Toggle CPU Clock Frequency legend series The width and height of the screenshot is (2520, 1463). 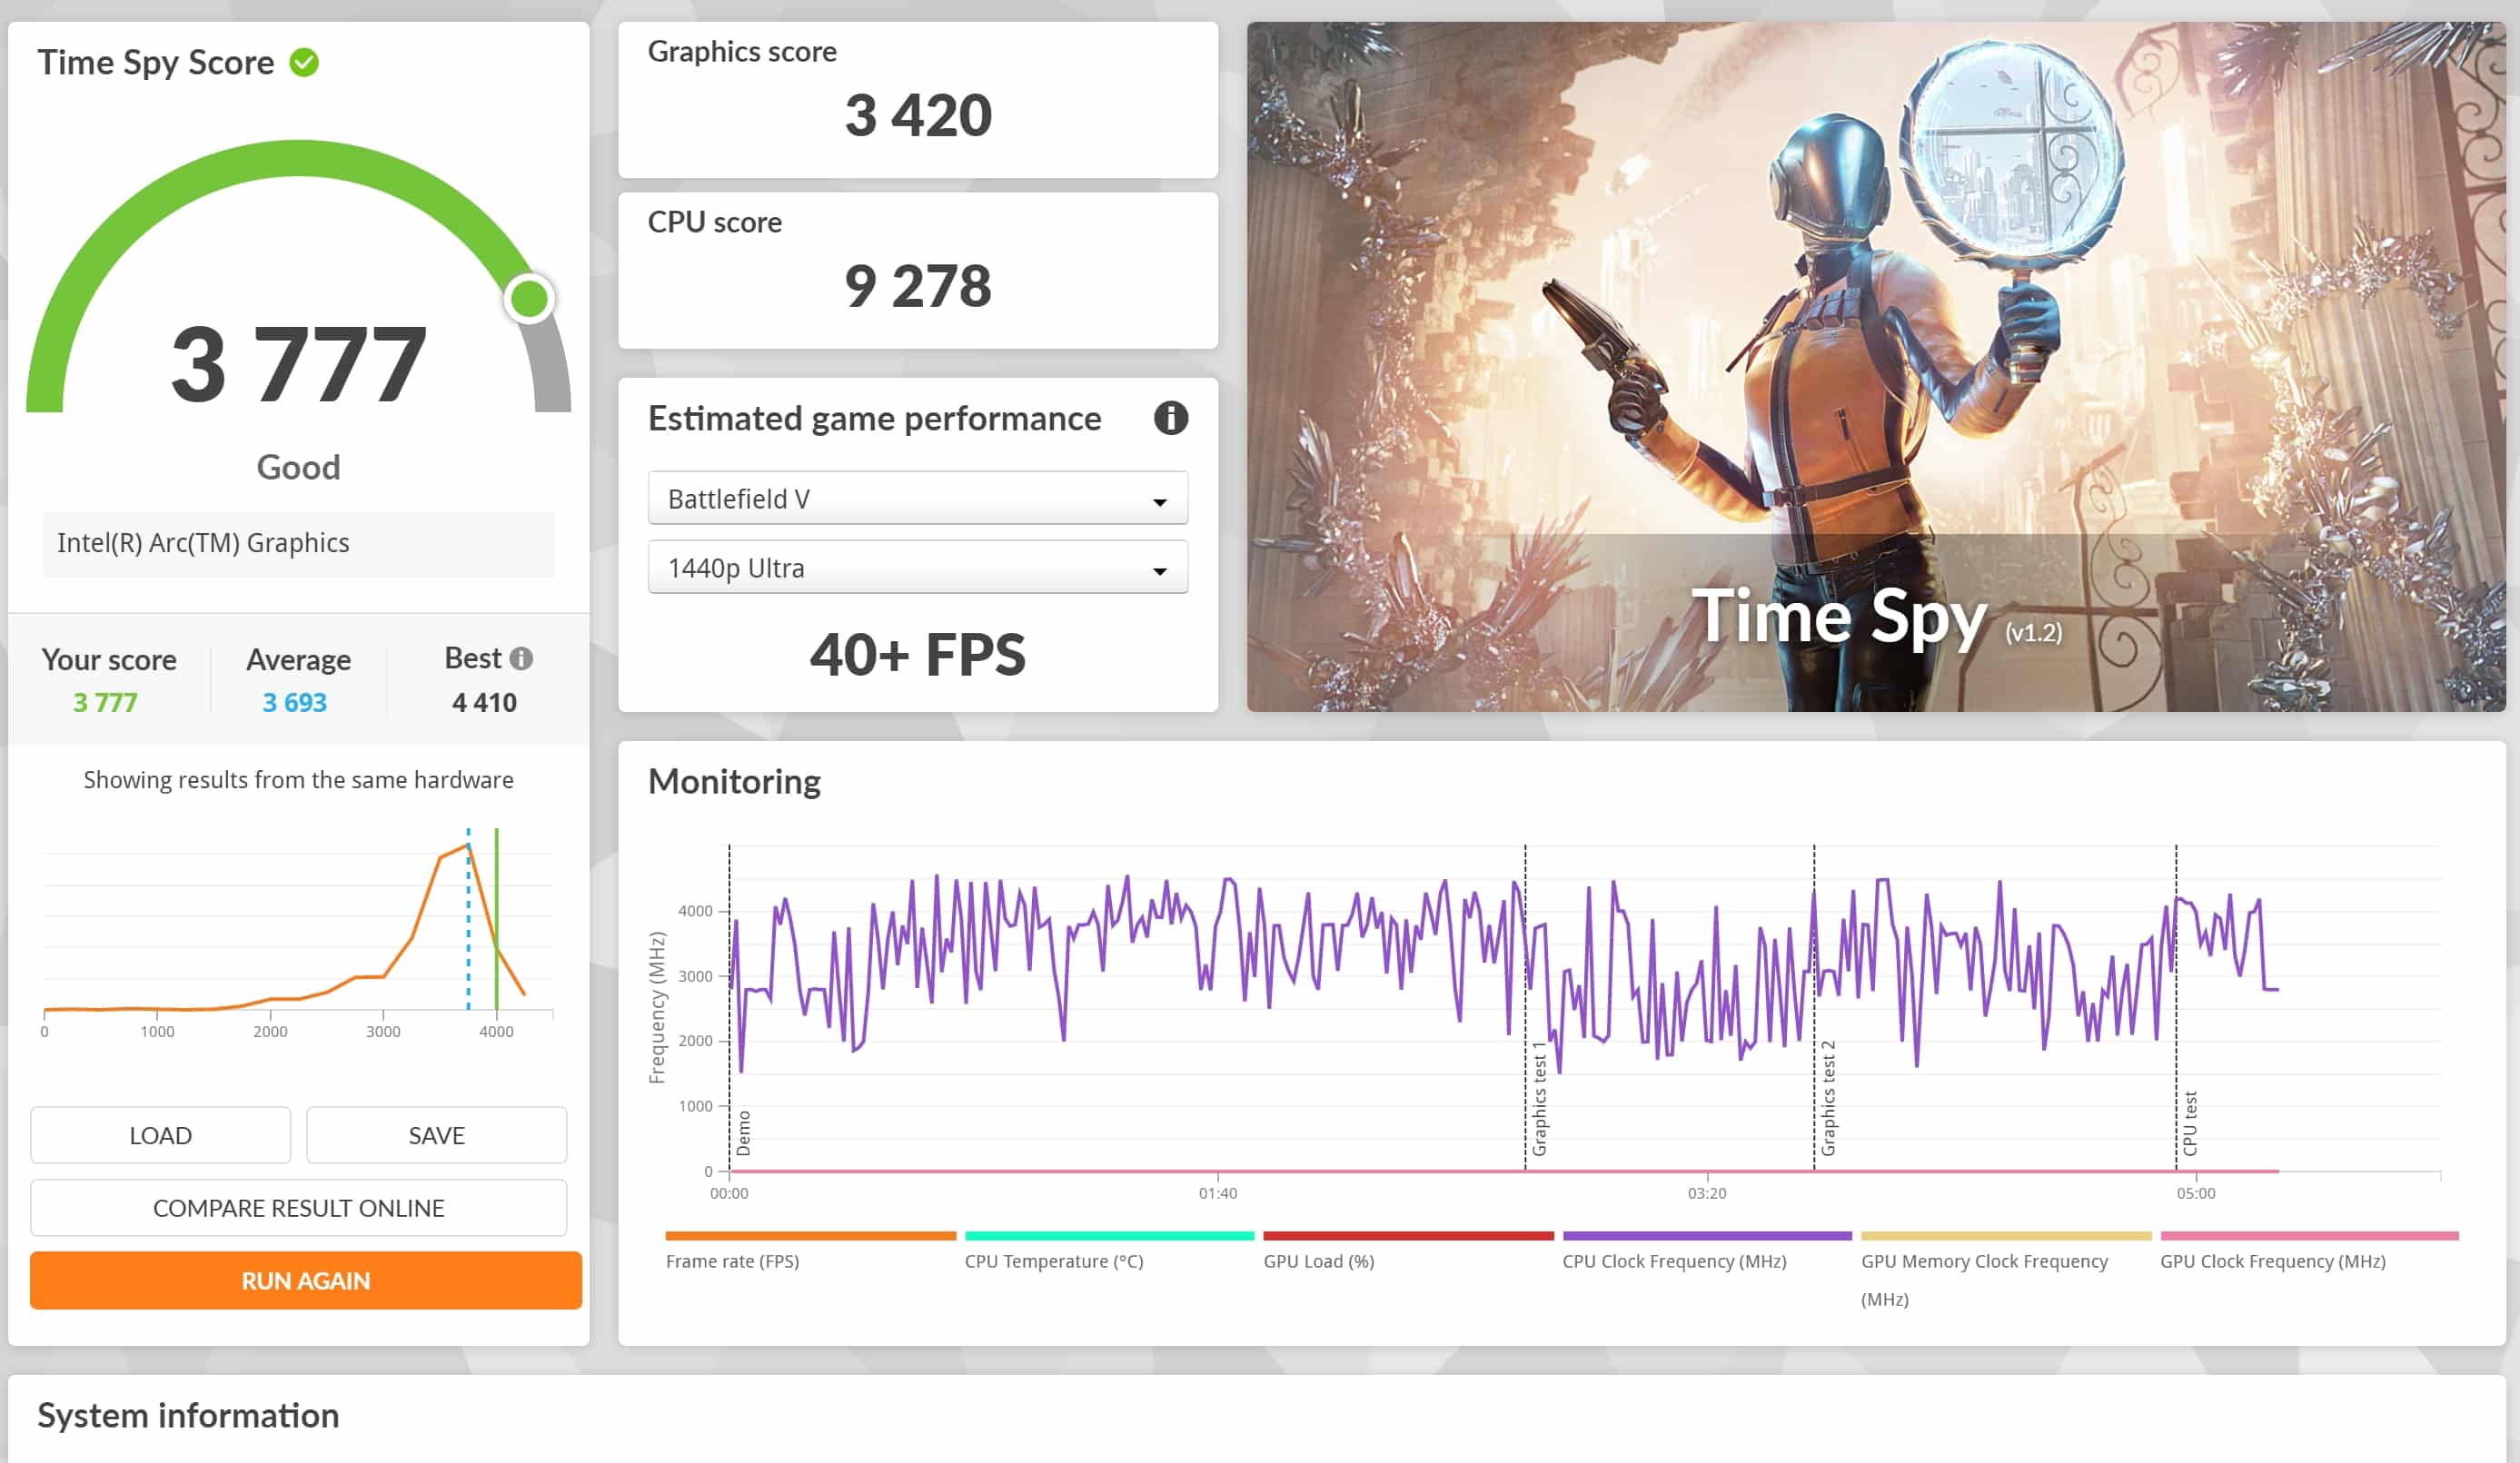1674,1261
